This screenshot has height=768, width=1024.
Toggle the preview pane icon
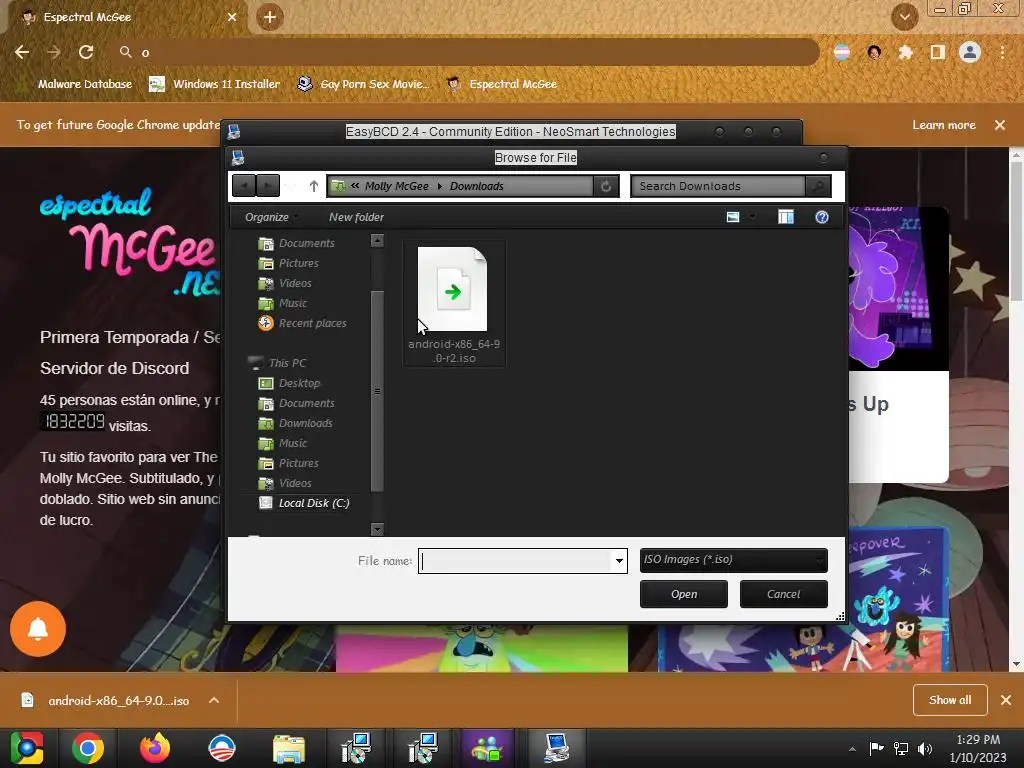click(x=786, y=217)
